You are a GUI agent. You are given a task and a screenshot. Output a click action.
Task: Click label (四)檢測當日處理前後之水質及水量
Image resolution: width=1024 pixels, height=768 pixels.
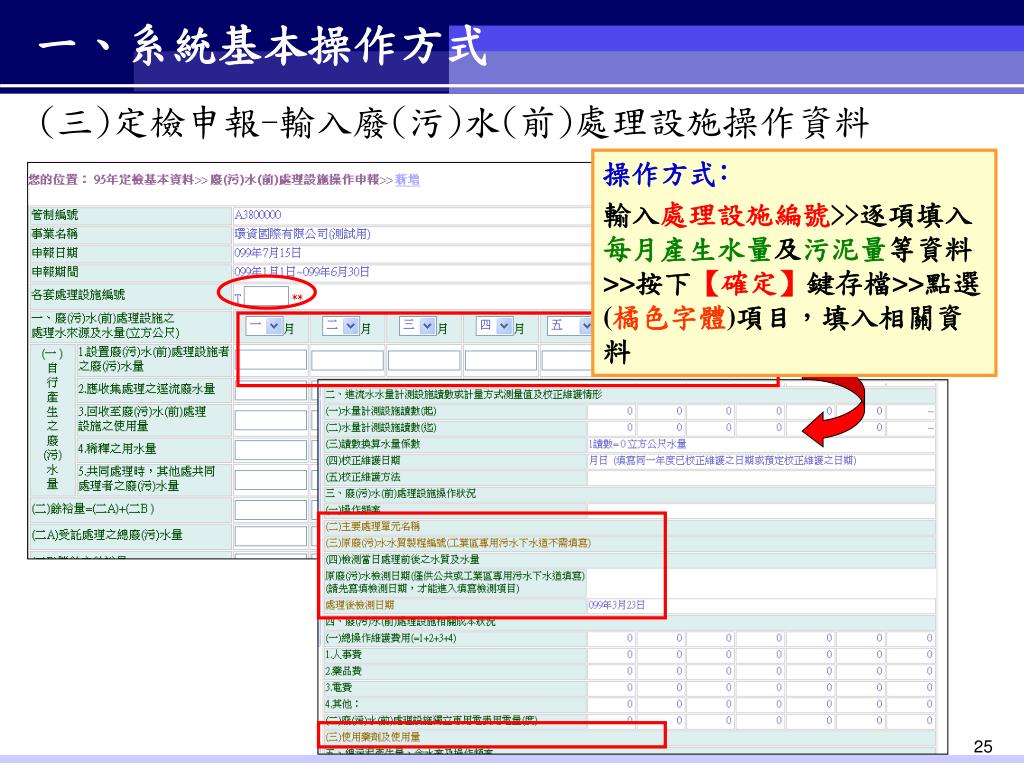coord(402,559)
